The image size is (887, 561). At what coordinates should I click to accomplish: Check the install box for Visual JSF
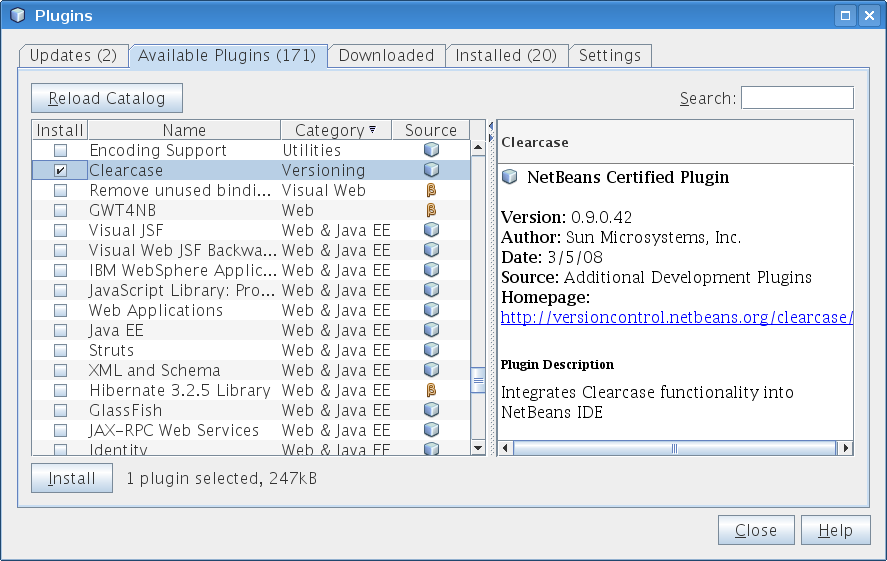coord(60,231)
